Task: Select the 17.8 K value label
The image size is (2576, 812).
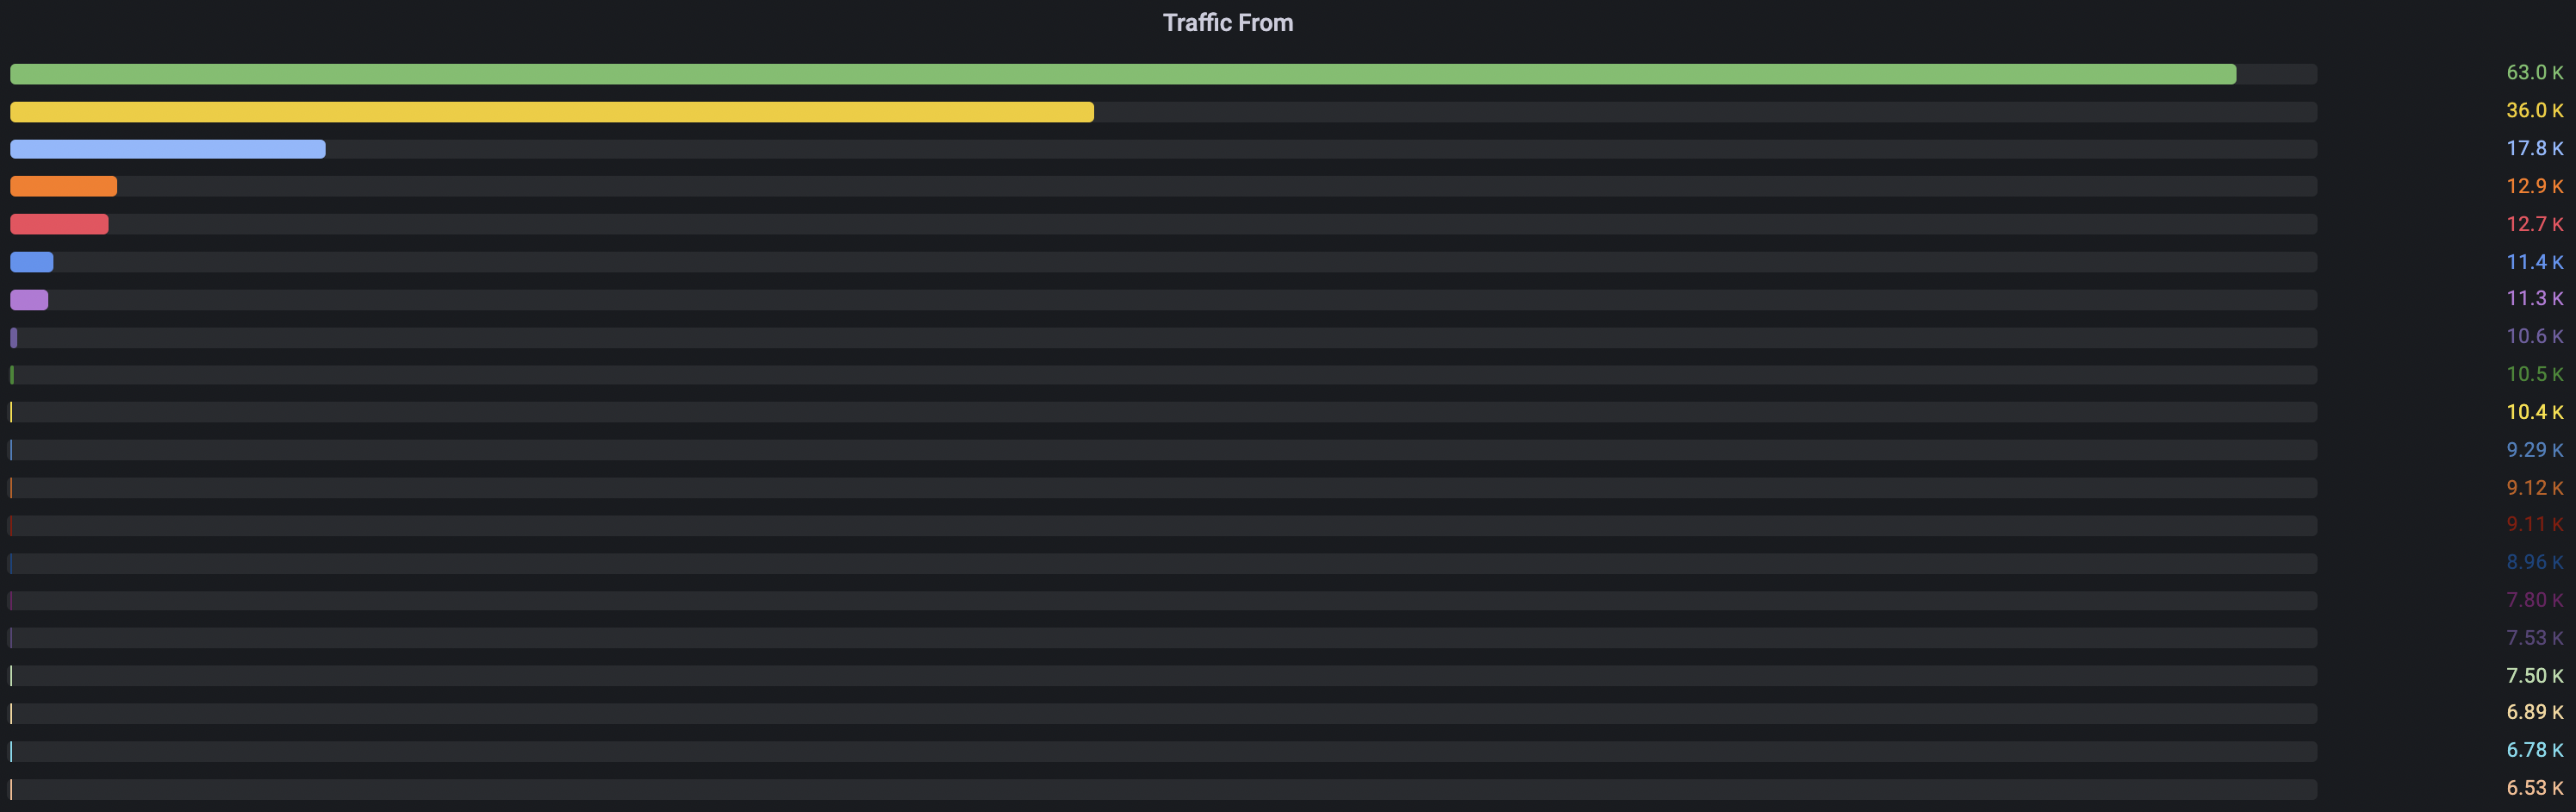Action: (2534, 148)
